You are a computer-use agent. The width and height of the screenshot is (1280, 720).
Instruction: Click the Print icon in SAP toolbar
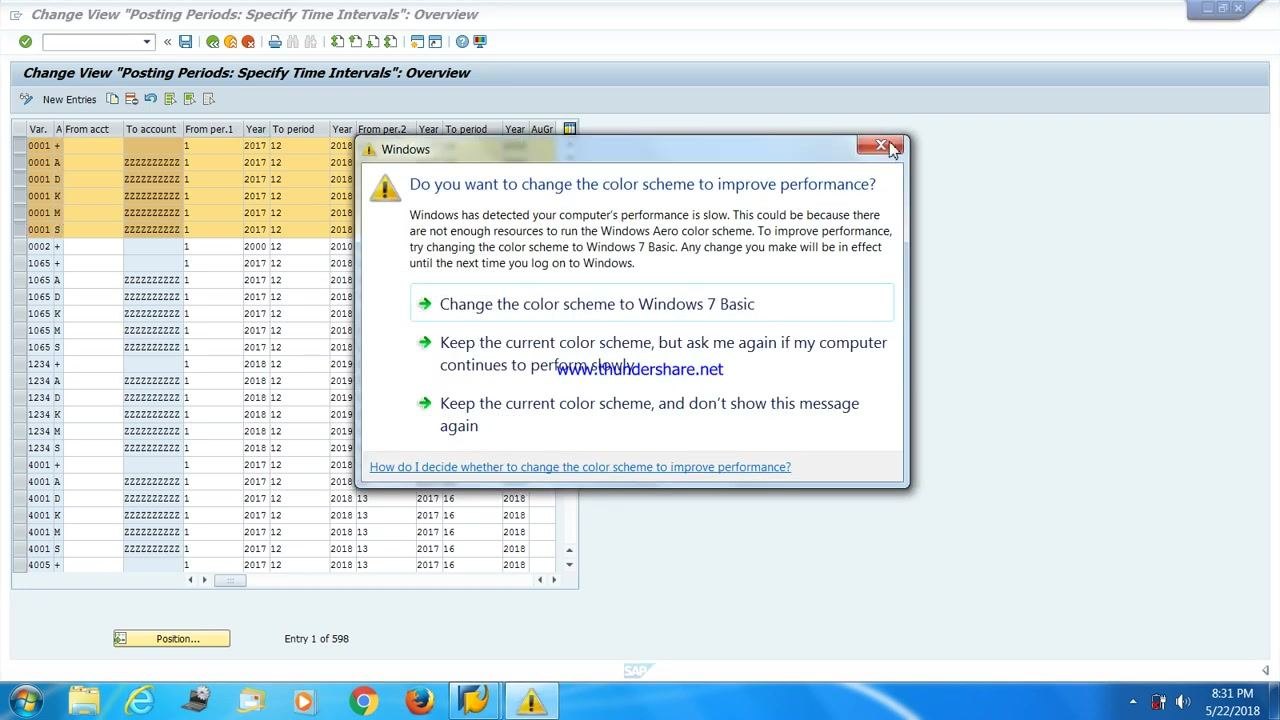tap(275, 41)
